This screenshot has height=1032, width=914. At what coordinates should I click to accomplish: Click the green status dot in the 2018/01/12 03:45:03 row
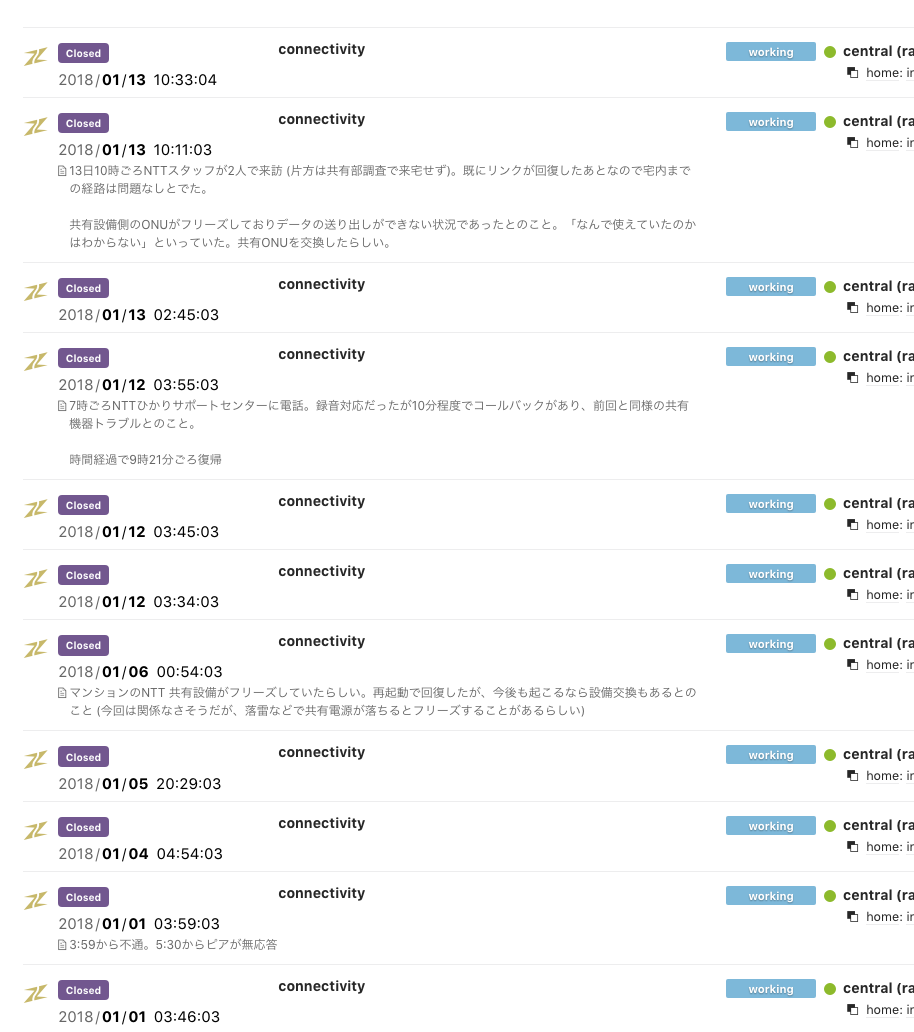829,504
